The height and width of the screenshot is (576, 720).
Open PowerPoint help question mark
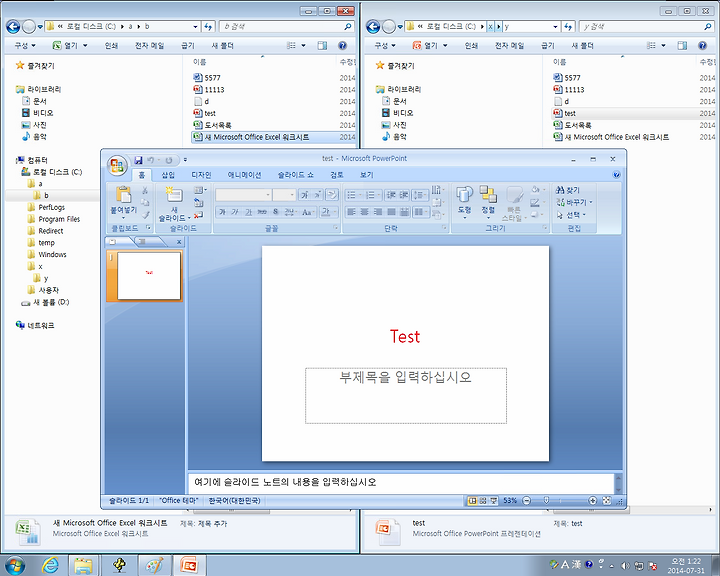click(x=616, y=175)
